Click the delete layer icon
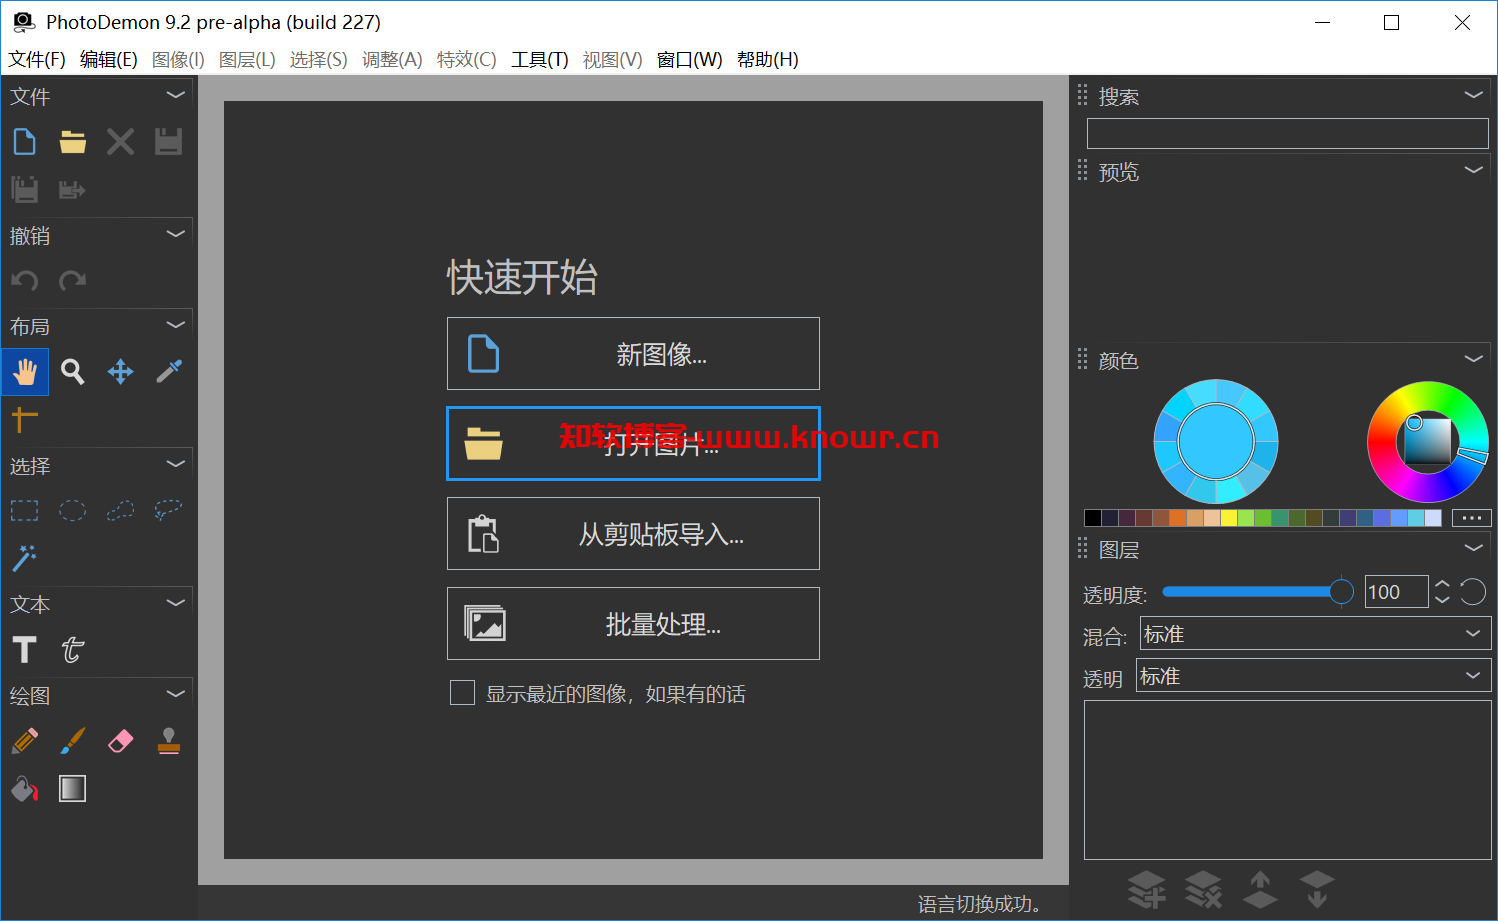The image size is (1498, 921). 1204,889
